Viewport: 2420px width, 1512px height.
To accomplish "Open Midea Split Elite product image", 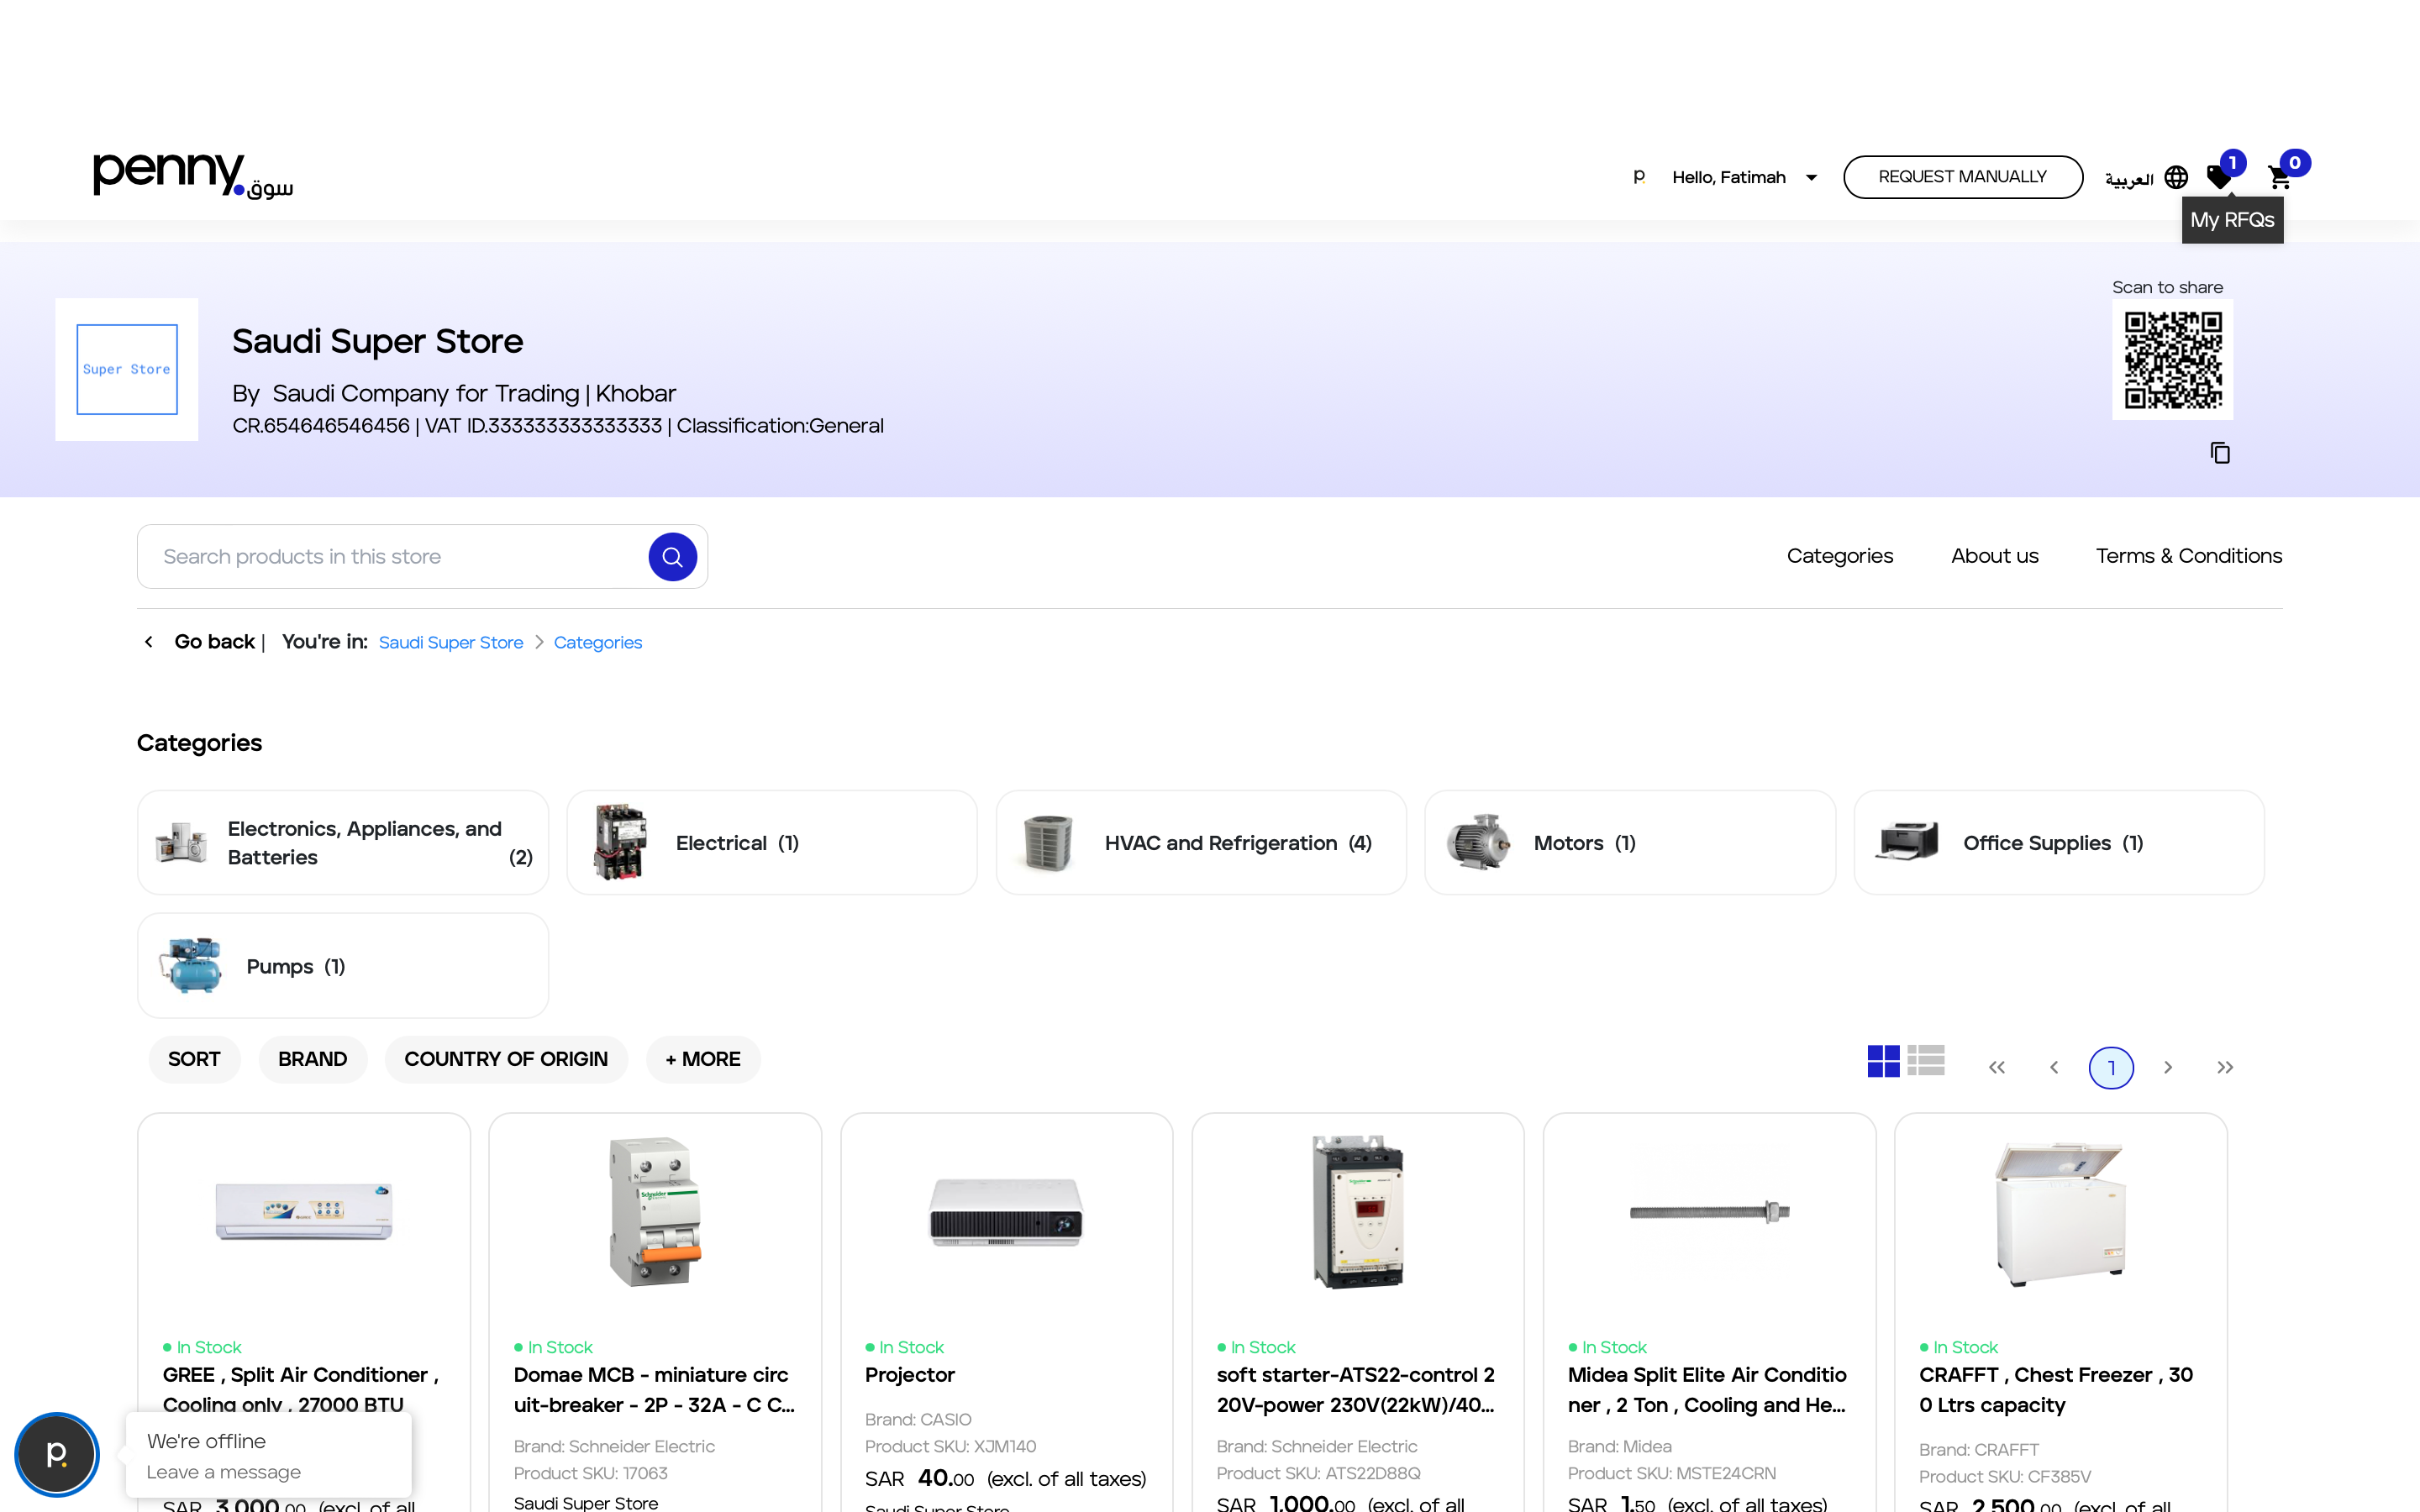I will [1709, 1212].
